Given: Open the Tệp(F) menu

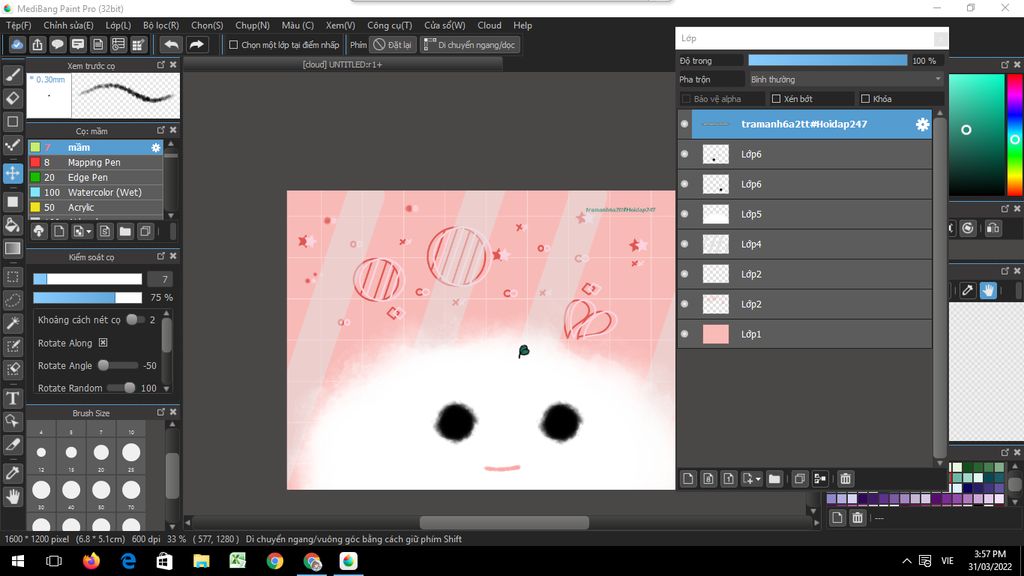Looking at the screenshot, I should 18,25.
